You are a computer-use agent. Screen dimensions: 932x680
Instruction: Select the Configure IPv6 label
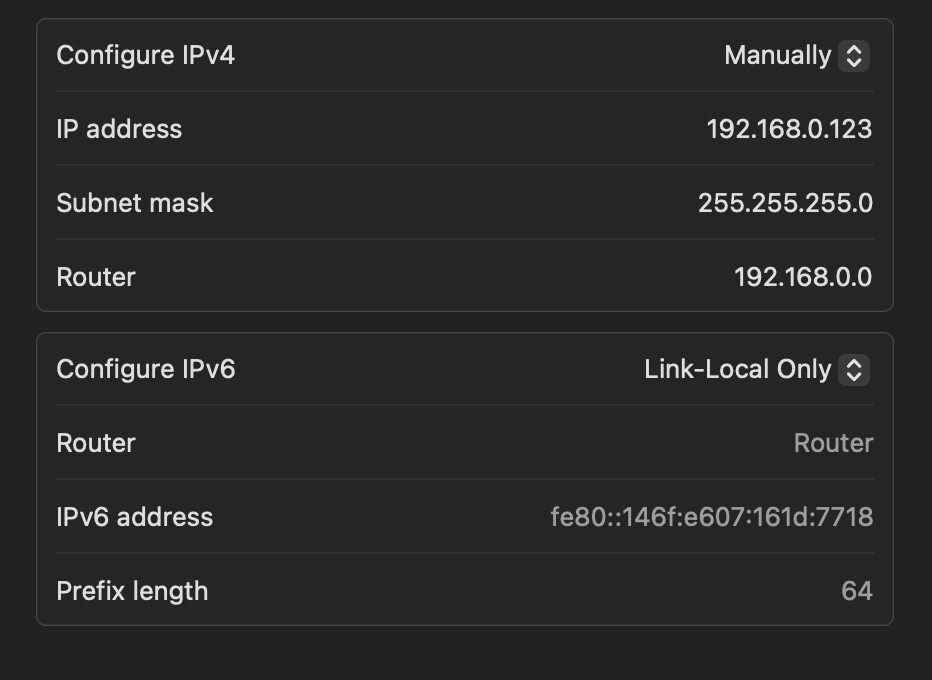pos(146,370)
